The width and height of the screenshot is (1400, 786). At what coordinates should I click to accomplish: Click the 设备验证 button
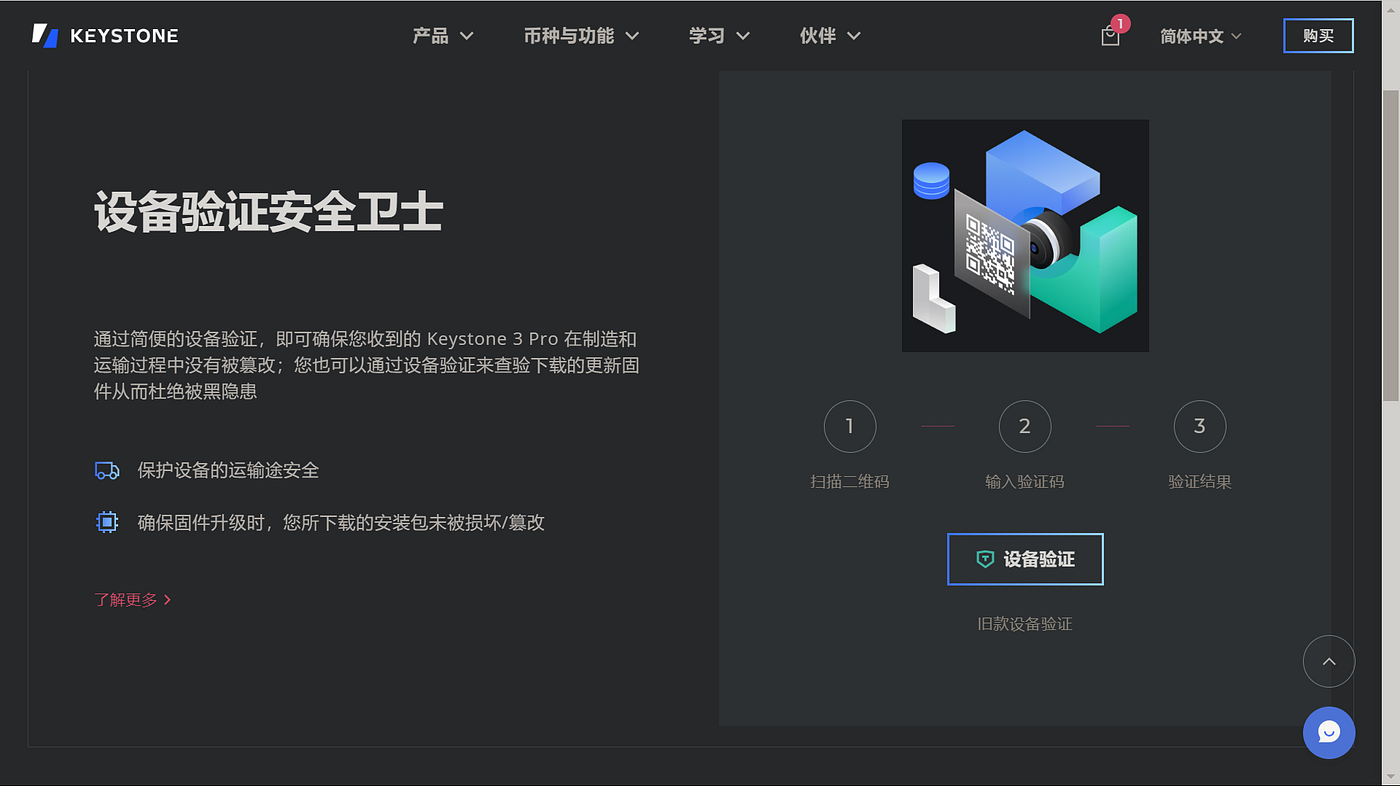(x=1025, y=559)
